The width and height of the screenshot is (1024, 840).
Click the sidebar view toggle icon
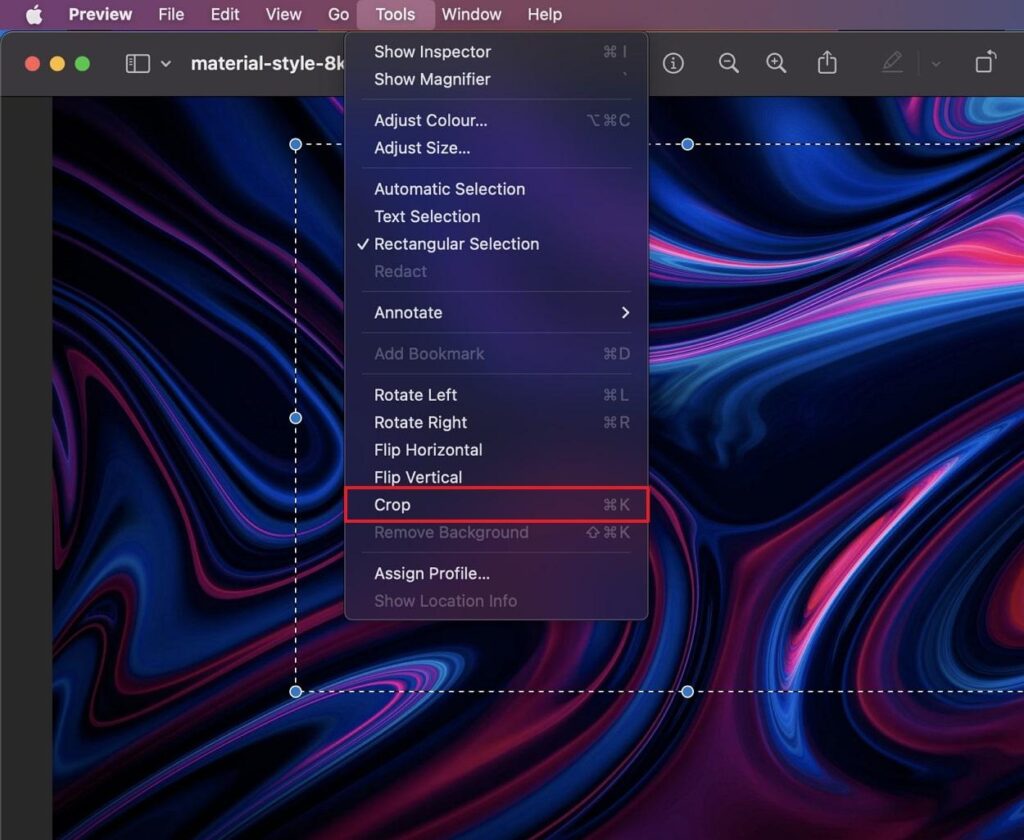(138, 63)
